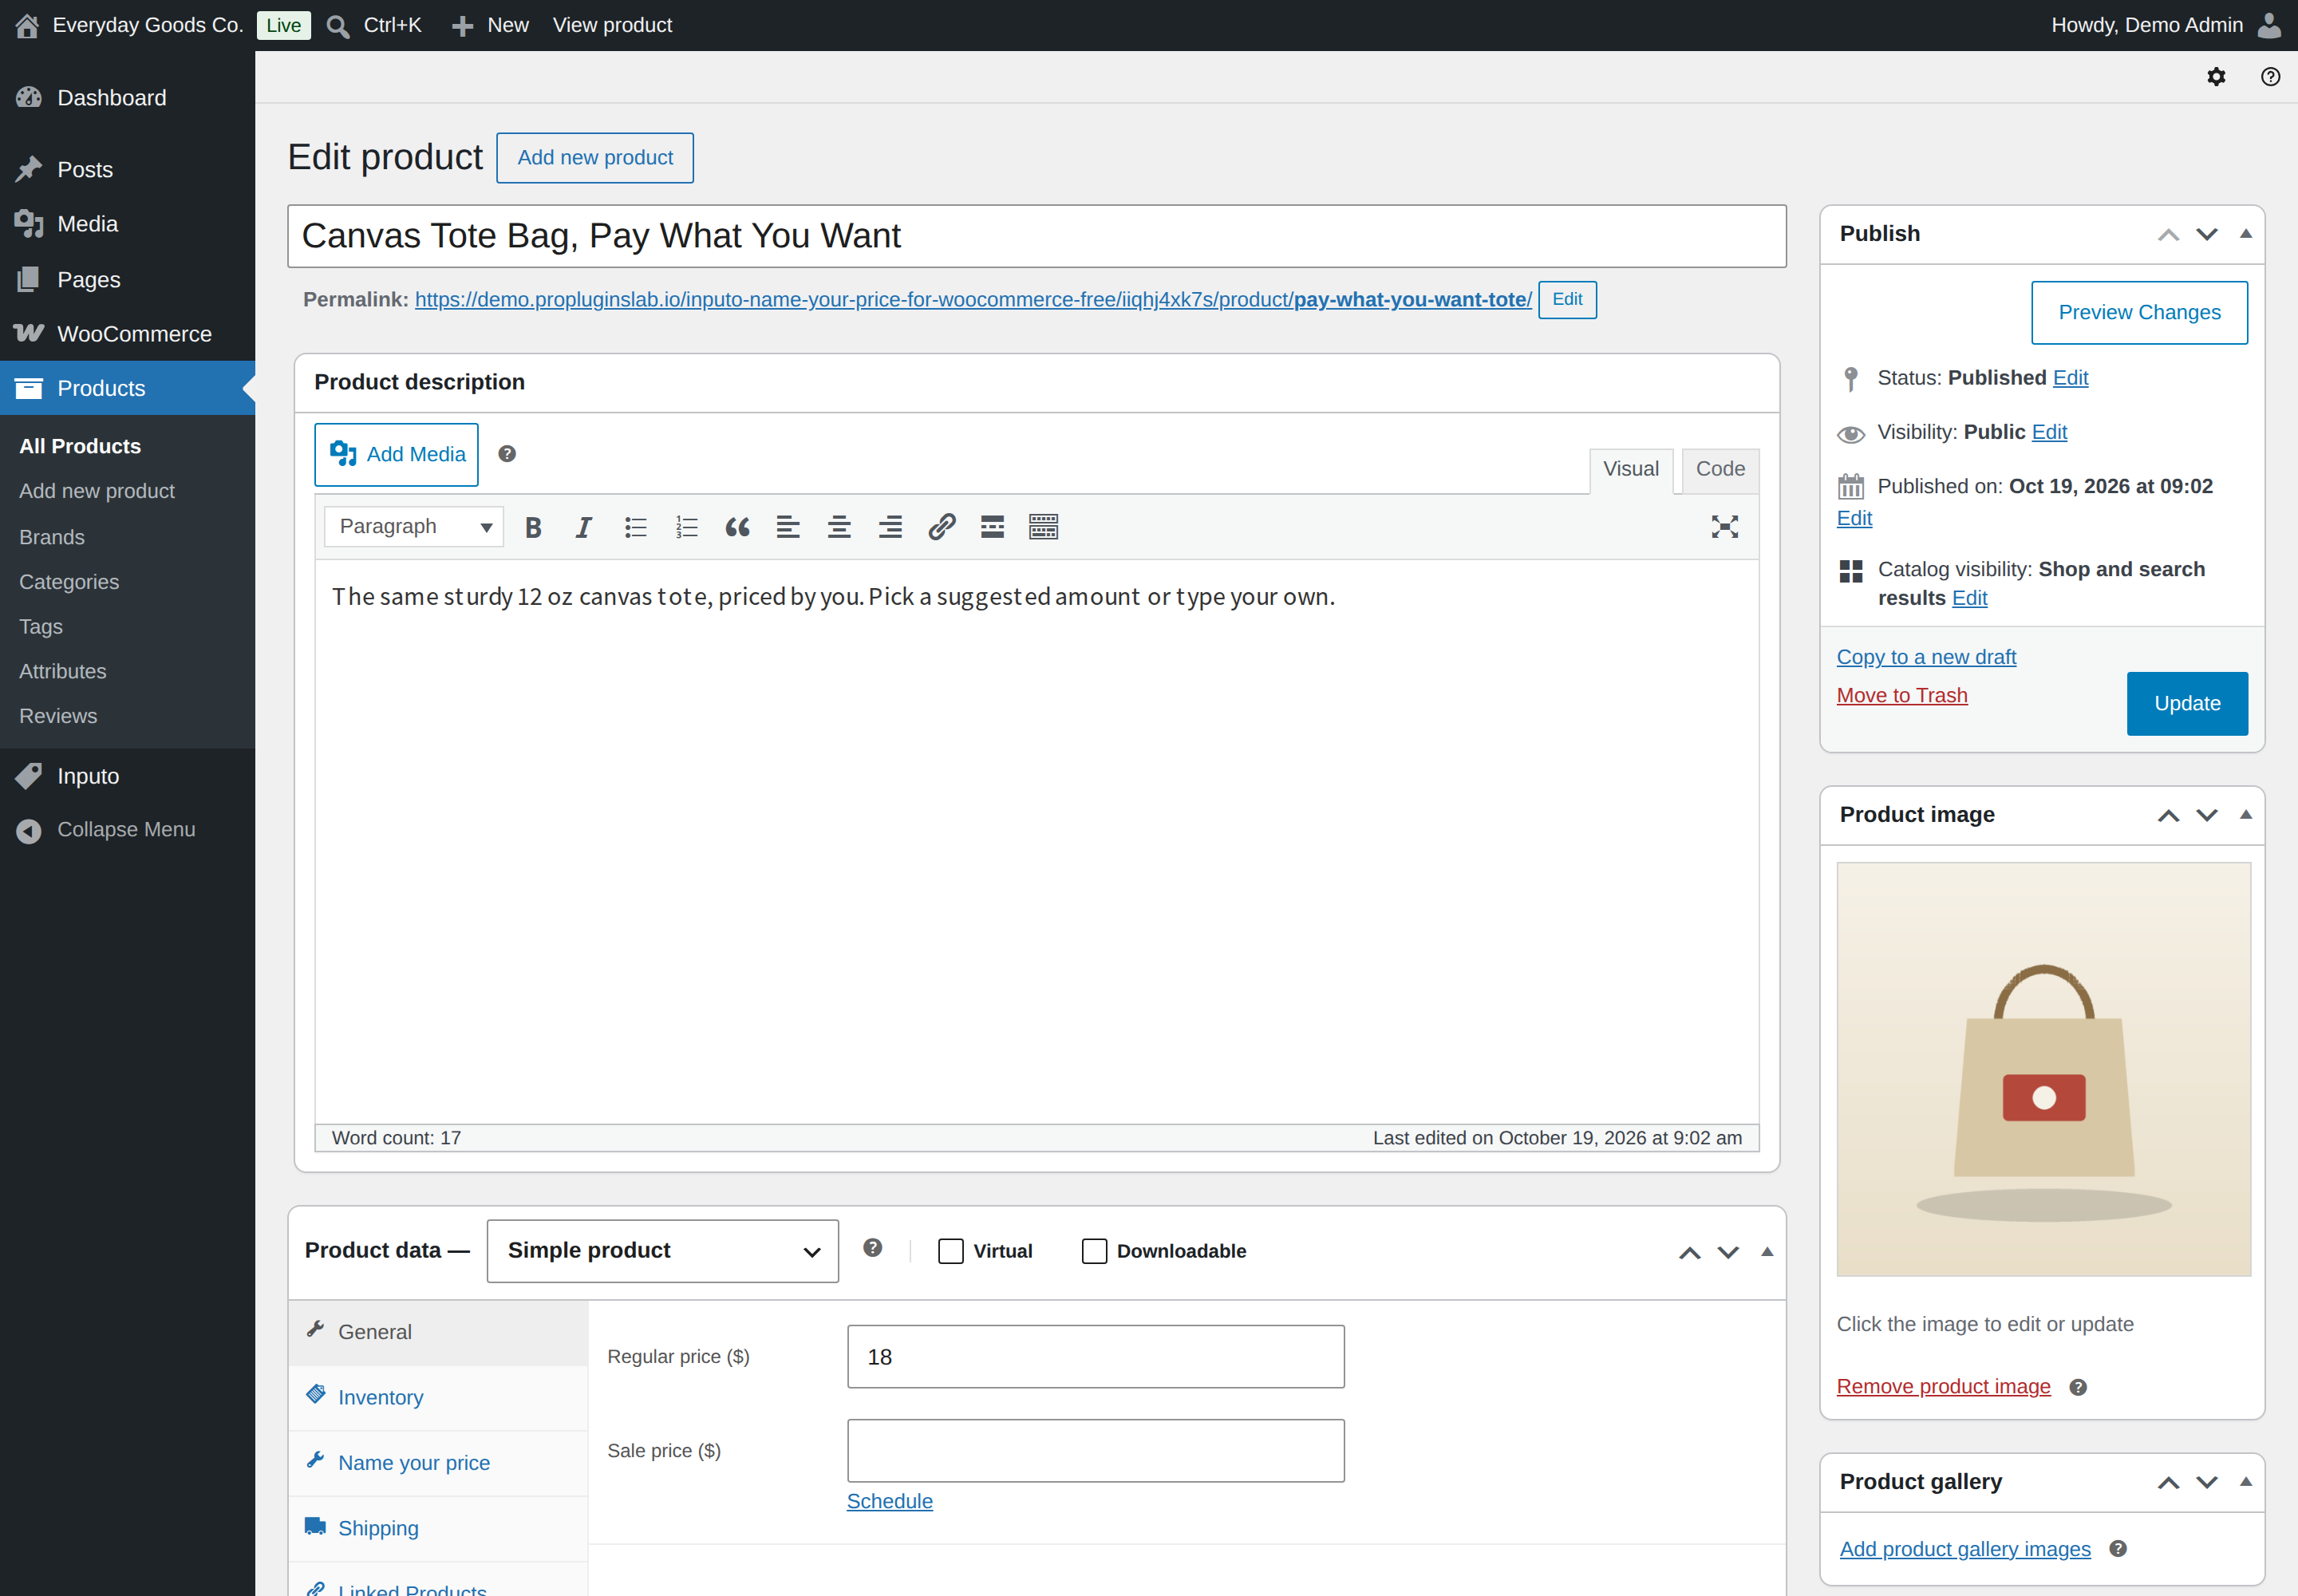This screenshot has width=2298, height=1596.
Task: Click Add Media button
Action: 397,455
